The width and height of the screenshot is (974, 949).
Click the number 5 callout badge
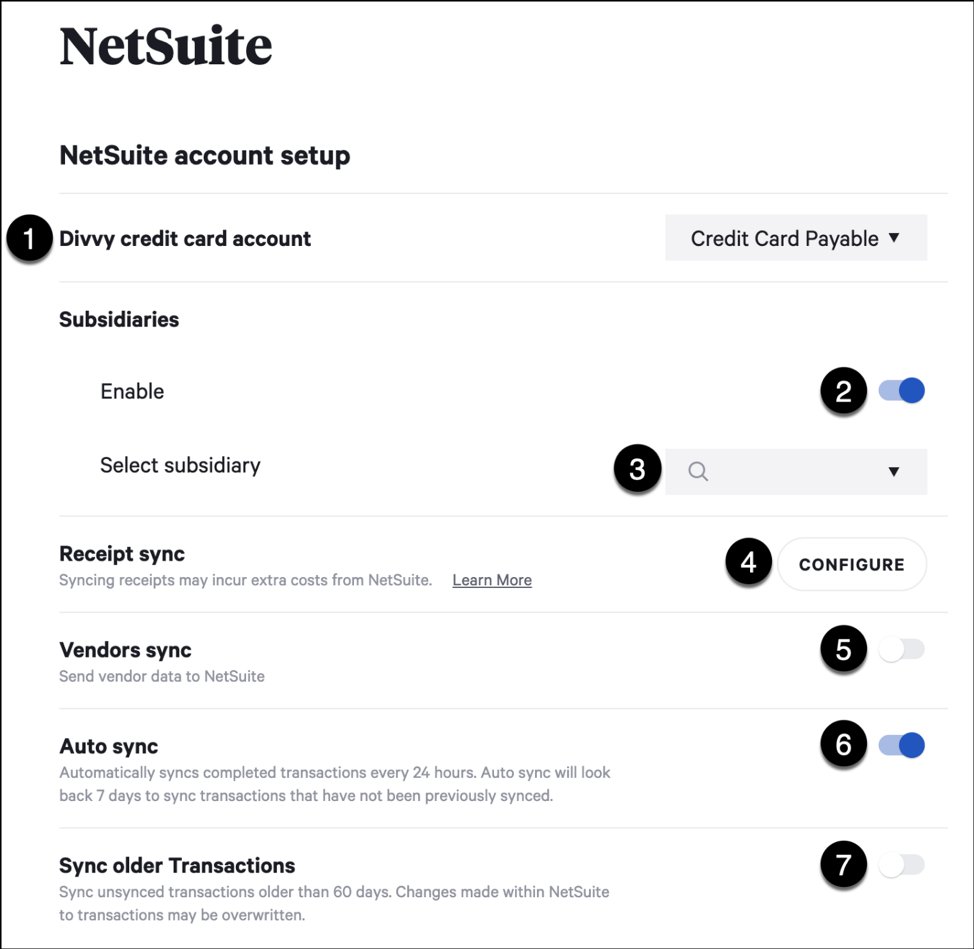(x=843, y=650)
